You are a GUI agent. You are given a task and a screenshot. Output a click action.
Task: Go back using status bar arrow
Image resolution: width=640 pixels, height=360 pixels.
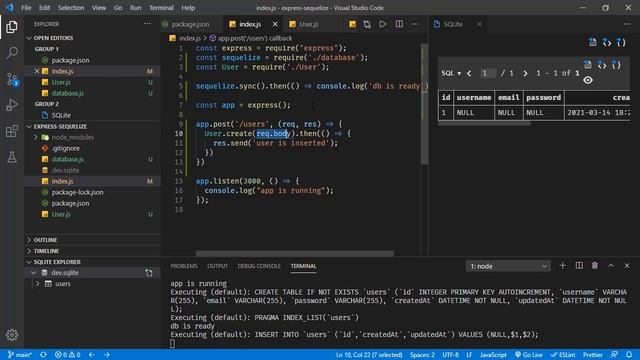pyautogui.click(x=91, y=355)
